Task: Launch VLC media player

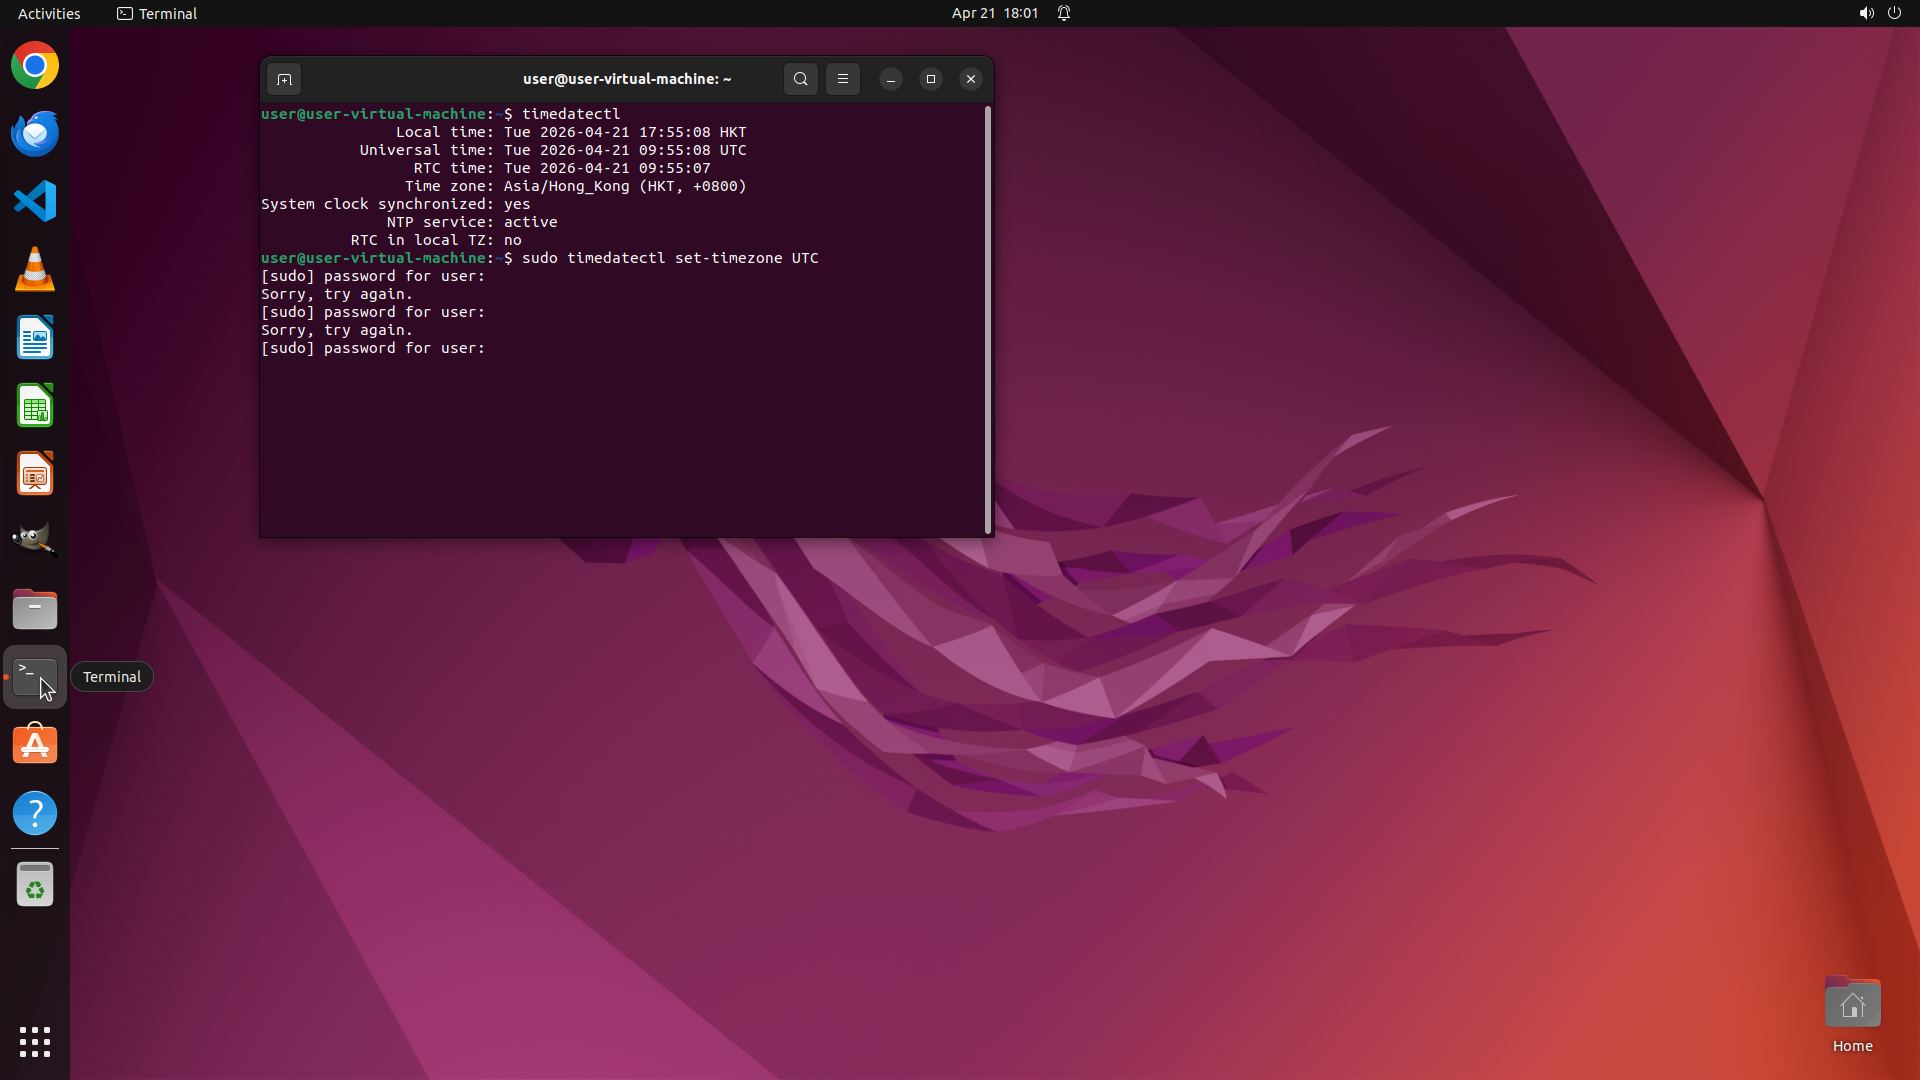Action: click(x=35, y=270)
